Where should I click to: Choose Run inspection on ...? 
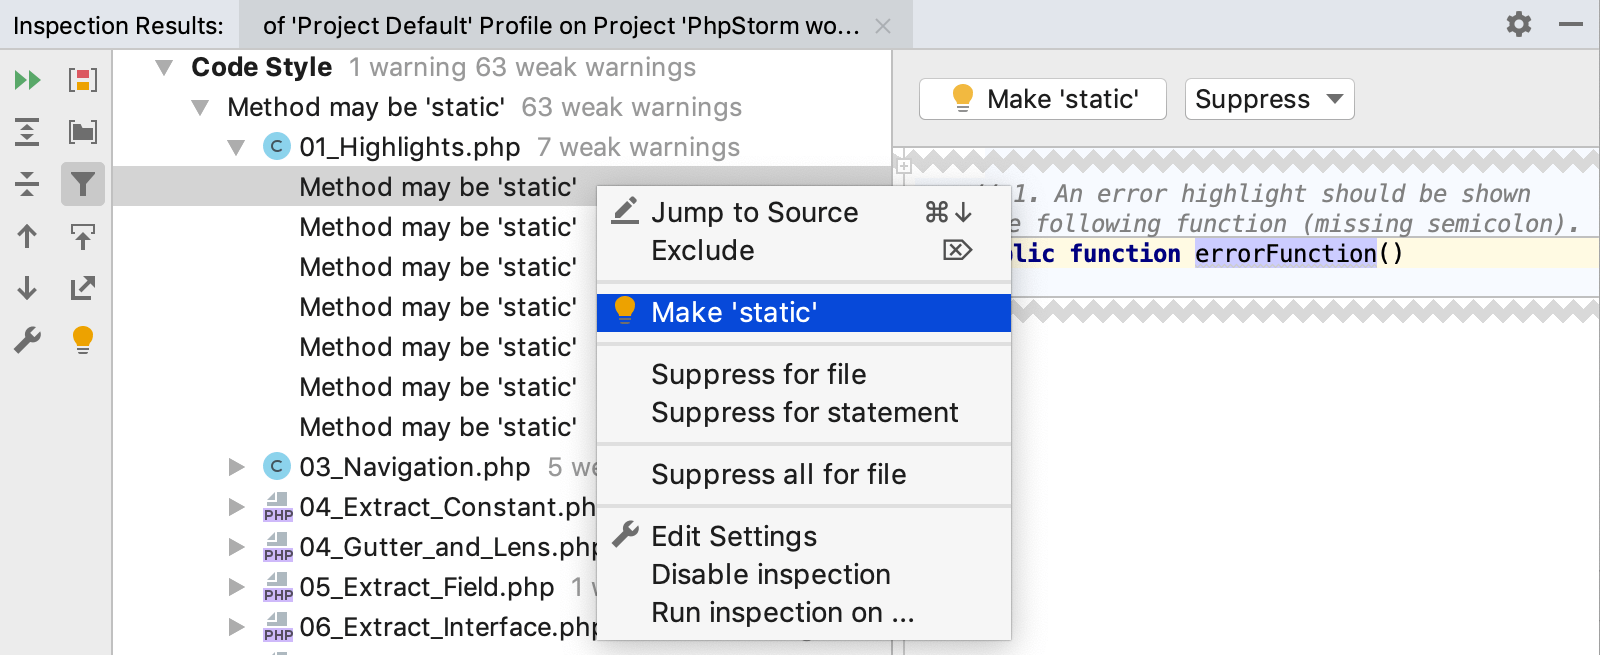804,612
